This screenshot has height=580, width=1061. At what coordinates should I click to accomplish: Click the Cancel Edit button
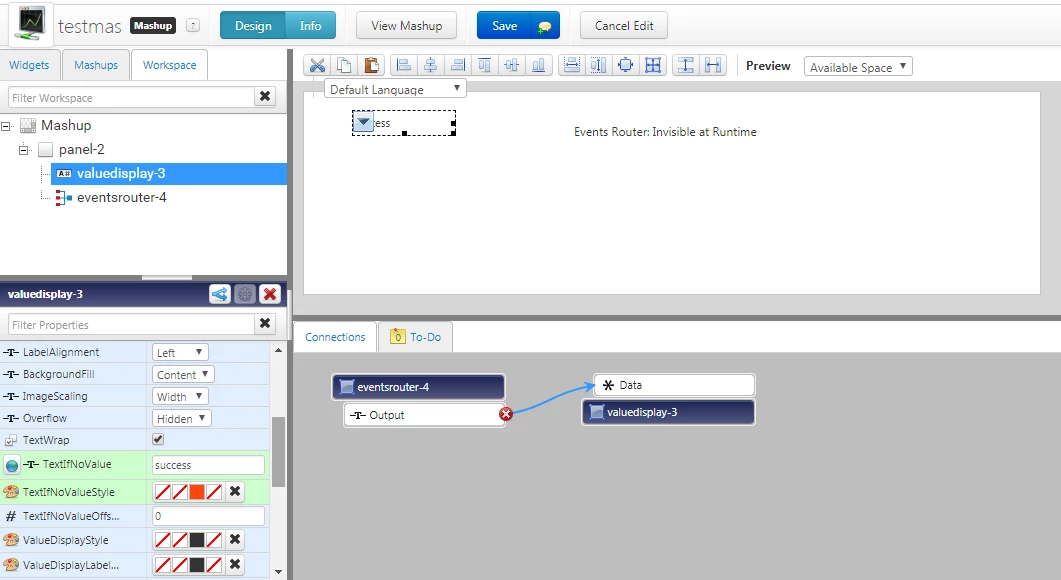pyautogui.click(x=624, y=26)
